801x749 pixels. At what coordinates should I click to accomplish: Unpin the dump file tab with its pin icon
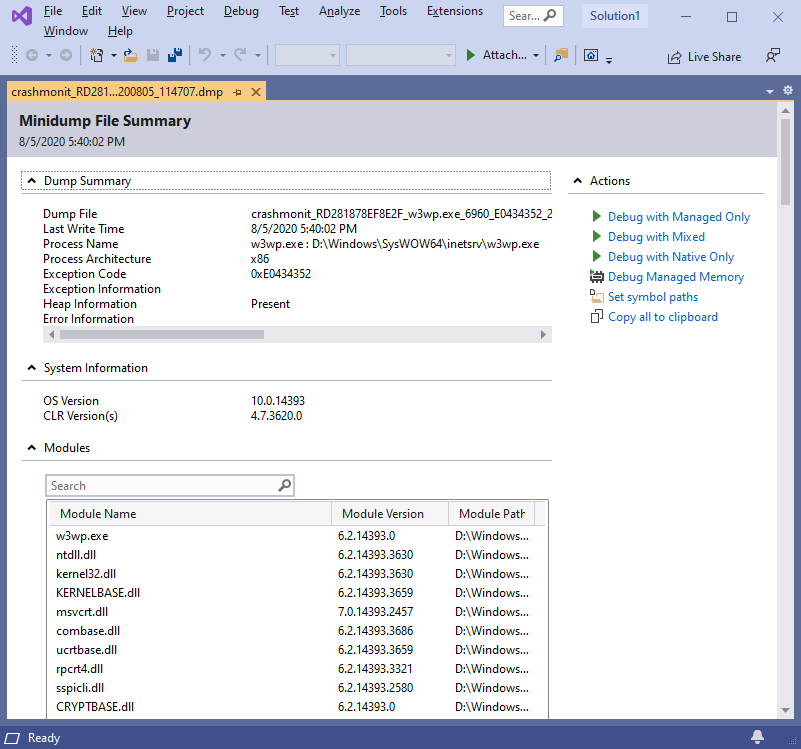tap(237, 90)
